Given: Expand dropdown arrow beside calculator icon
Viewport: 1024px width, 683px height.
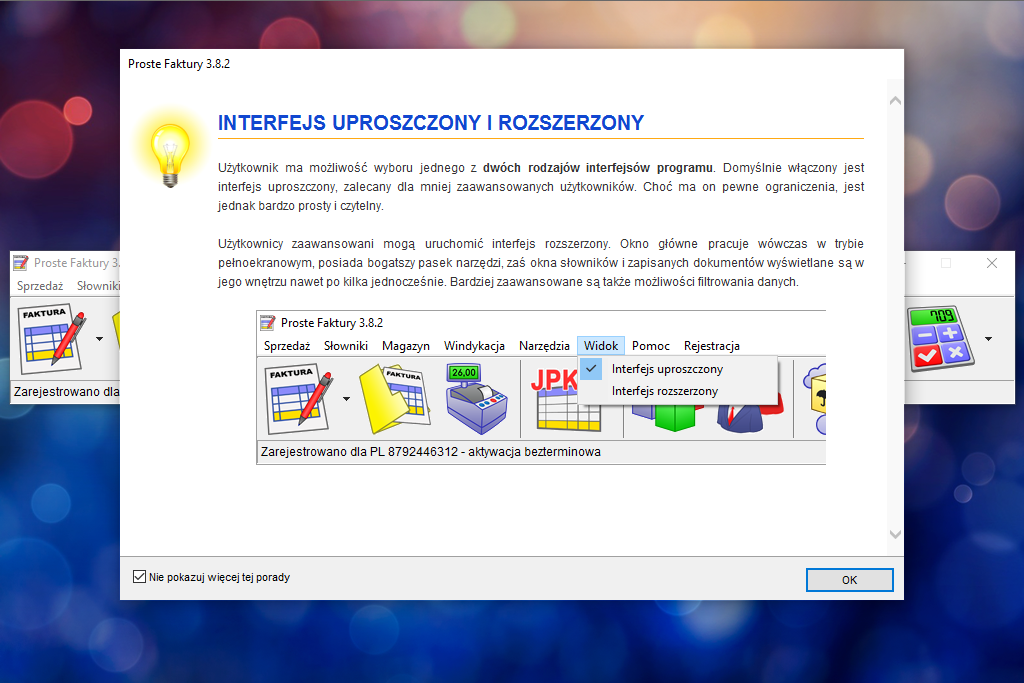Looking at the screenshot, I should point(988,339).
